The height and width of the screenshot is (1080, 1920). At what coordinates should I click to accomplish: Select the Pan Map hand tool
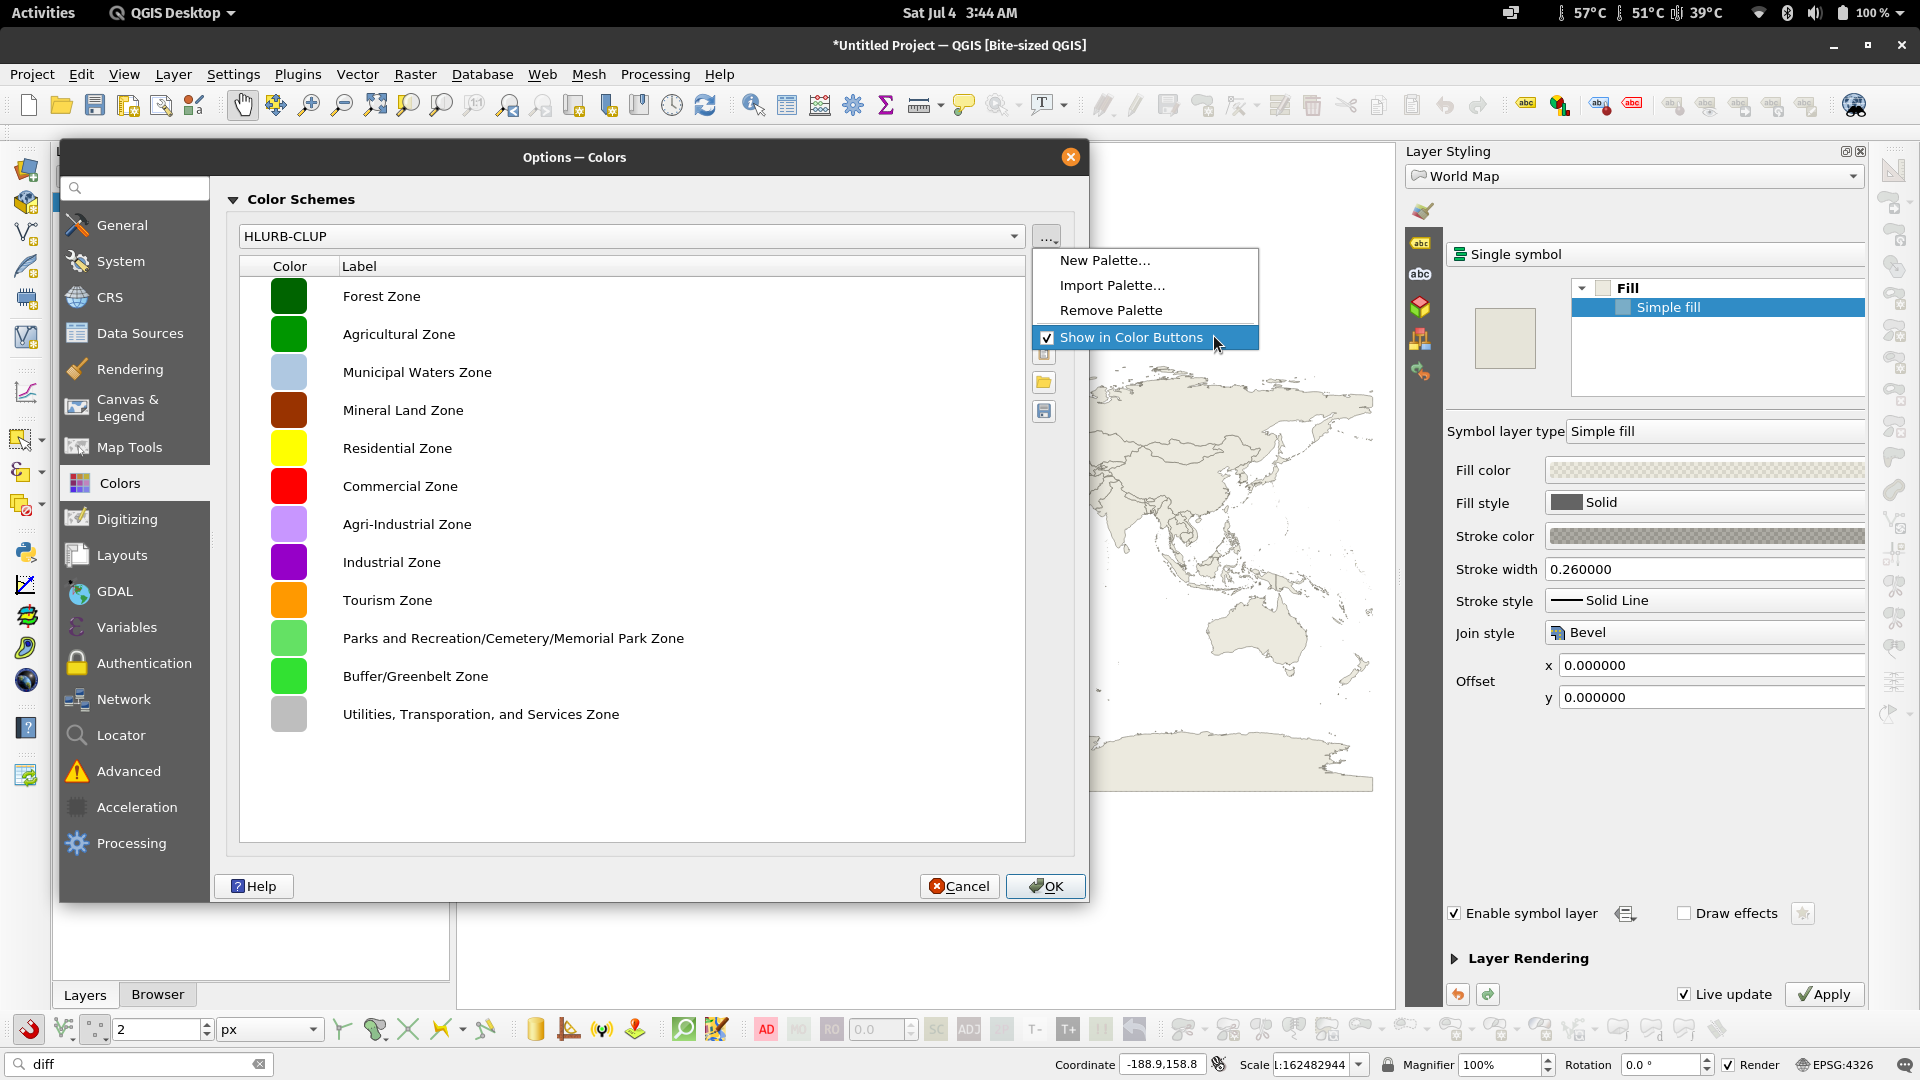243,105
